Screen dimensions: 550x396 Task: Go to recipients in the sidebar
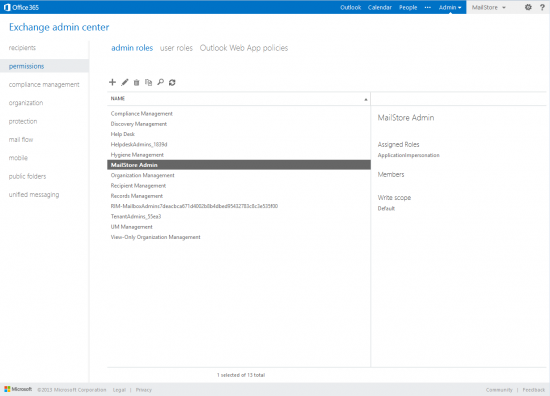pos(22,48)
